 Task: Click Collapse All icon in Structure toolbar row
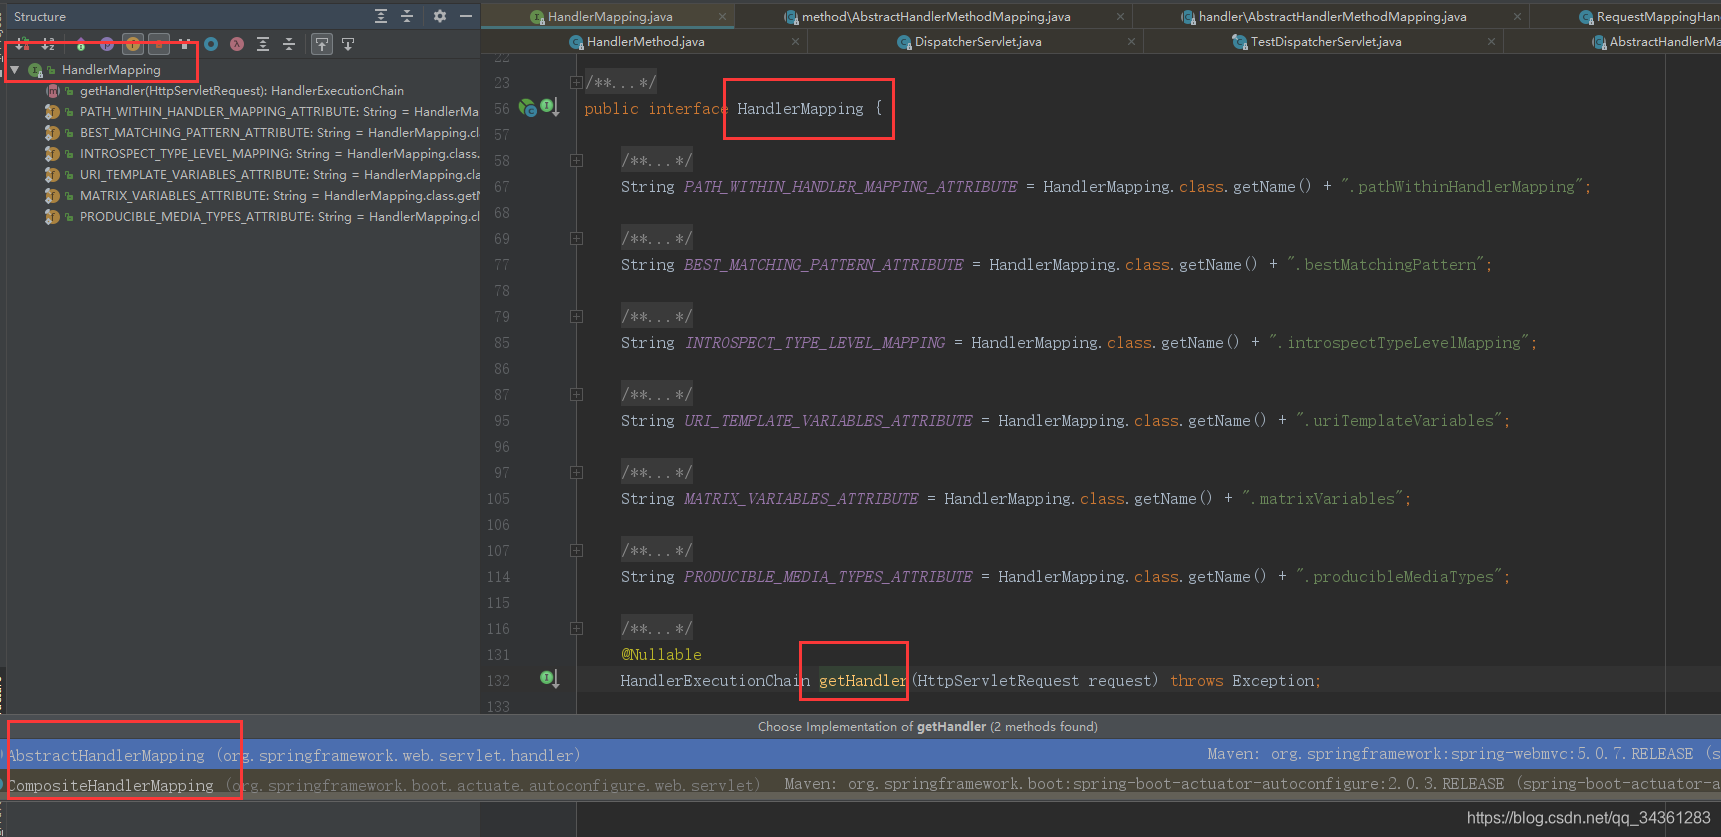click(x=289, y=44)
